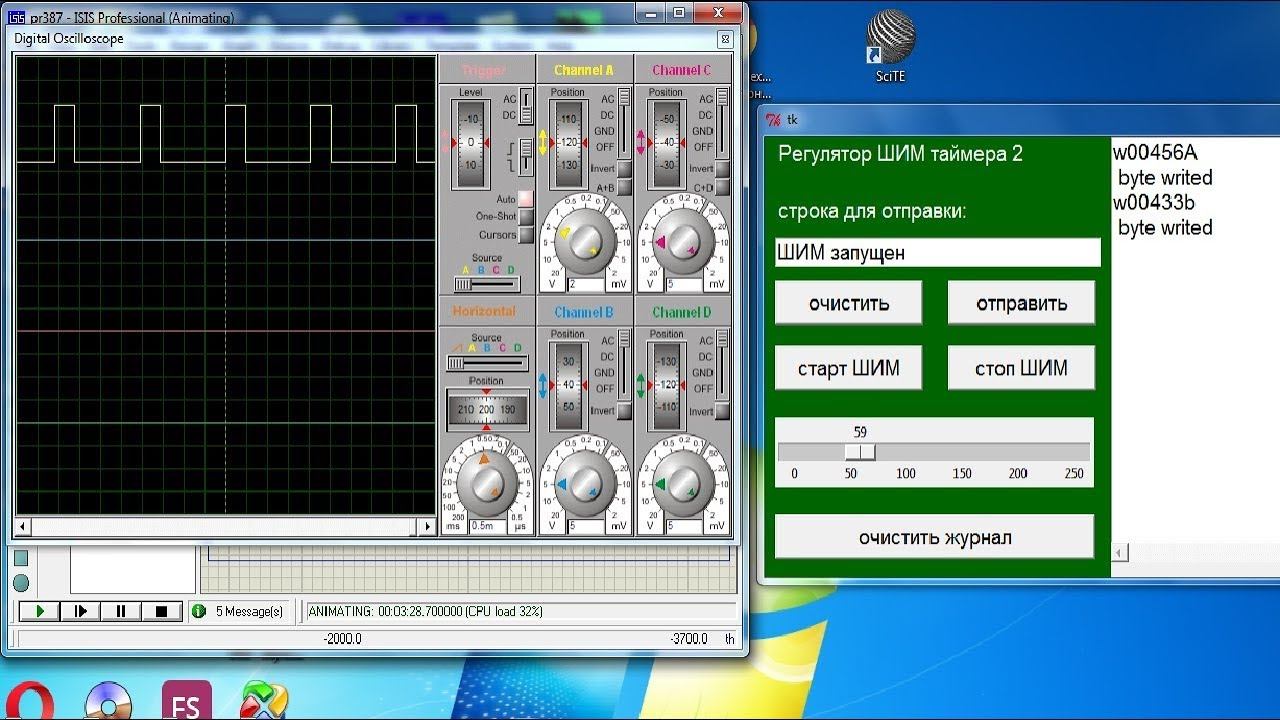Click the Trigger Level thumbwheel
The image size is (1280, 720).
(x=470, y=143)
